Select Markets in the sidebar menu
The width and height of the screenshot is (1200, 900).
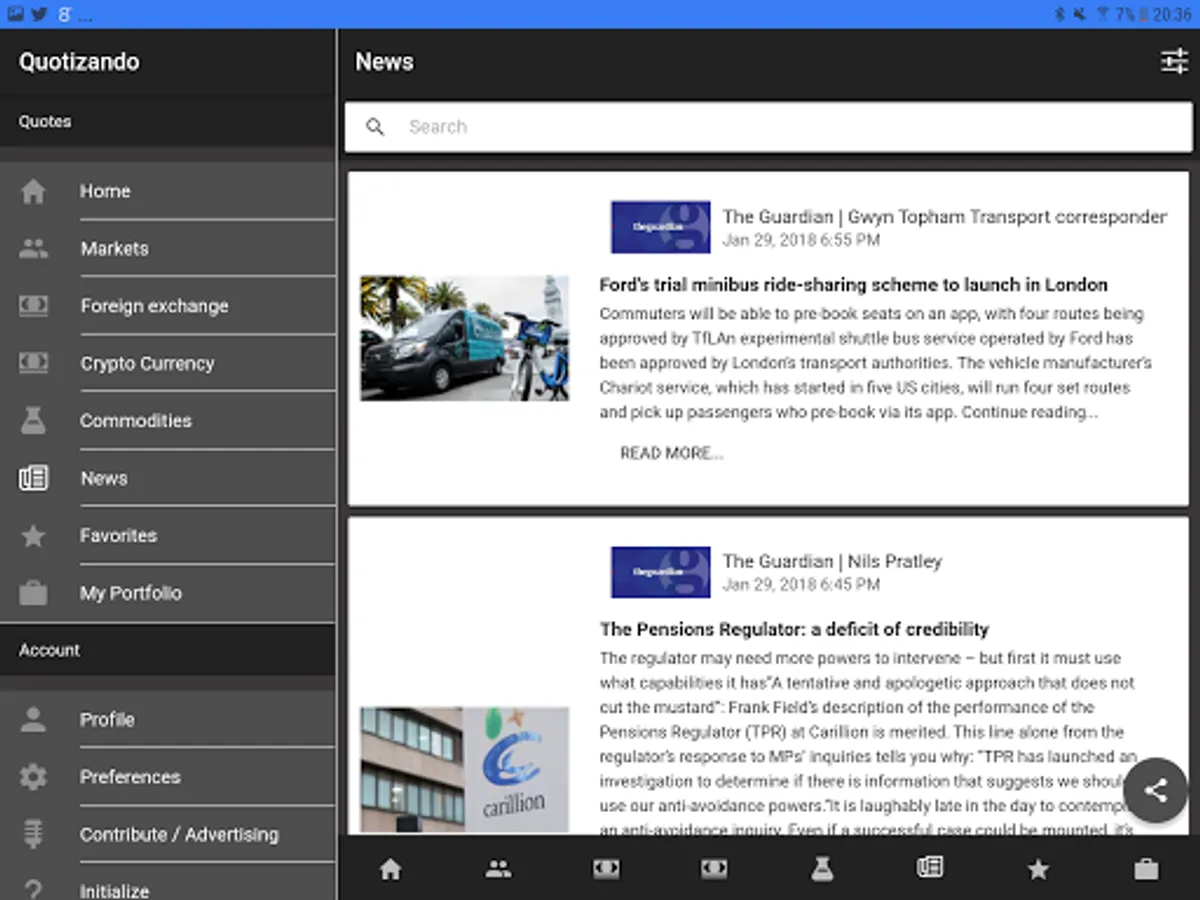click(168, 249)
